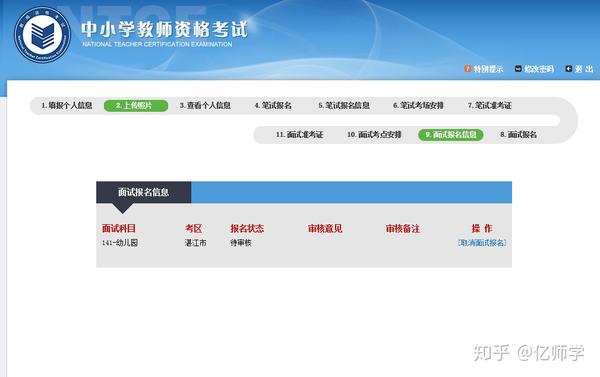Click the 面试报名信息 panel header tab

143,192
